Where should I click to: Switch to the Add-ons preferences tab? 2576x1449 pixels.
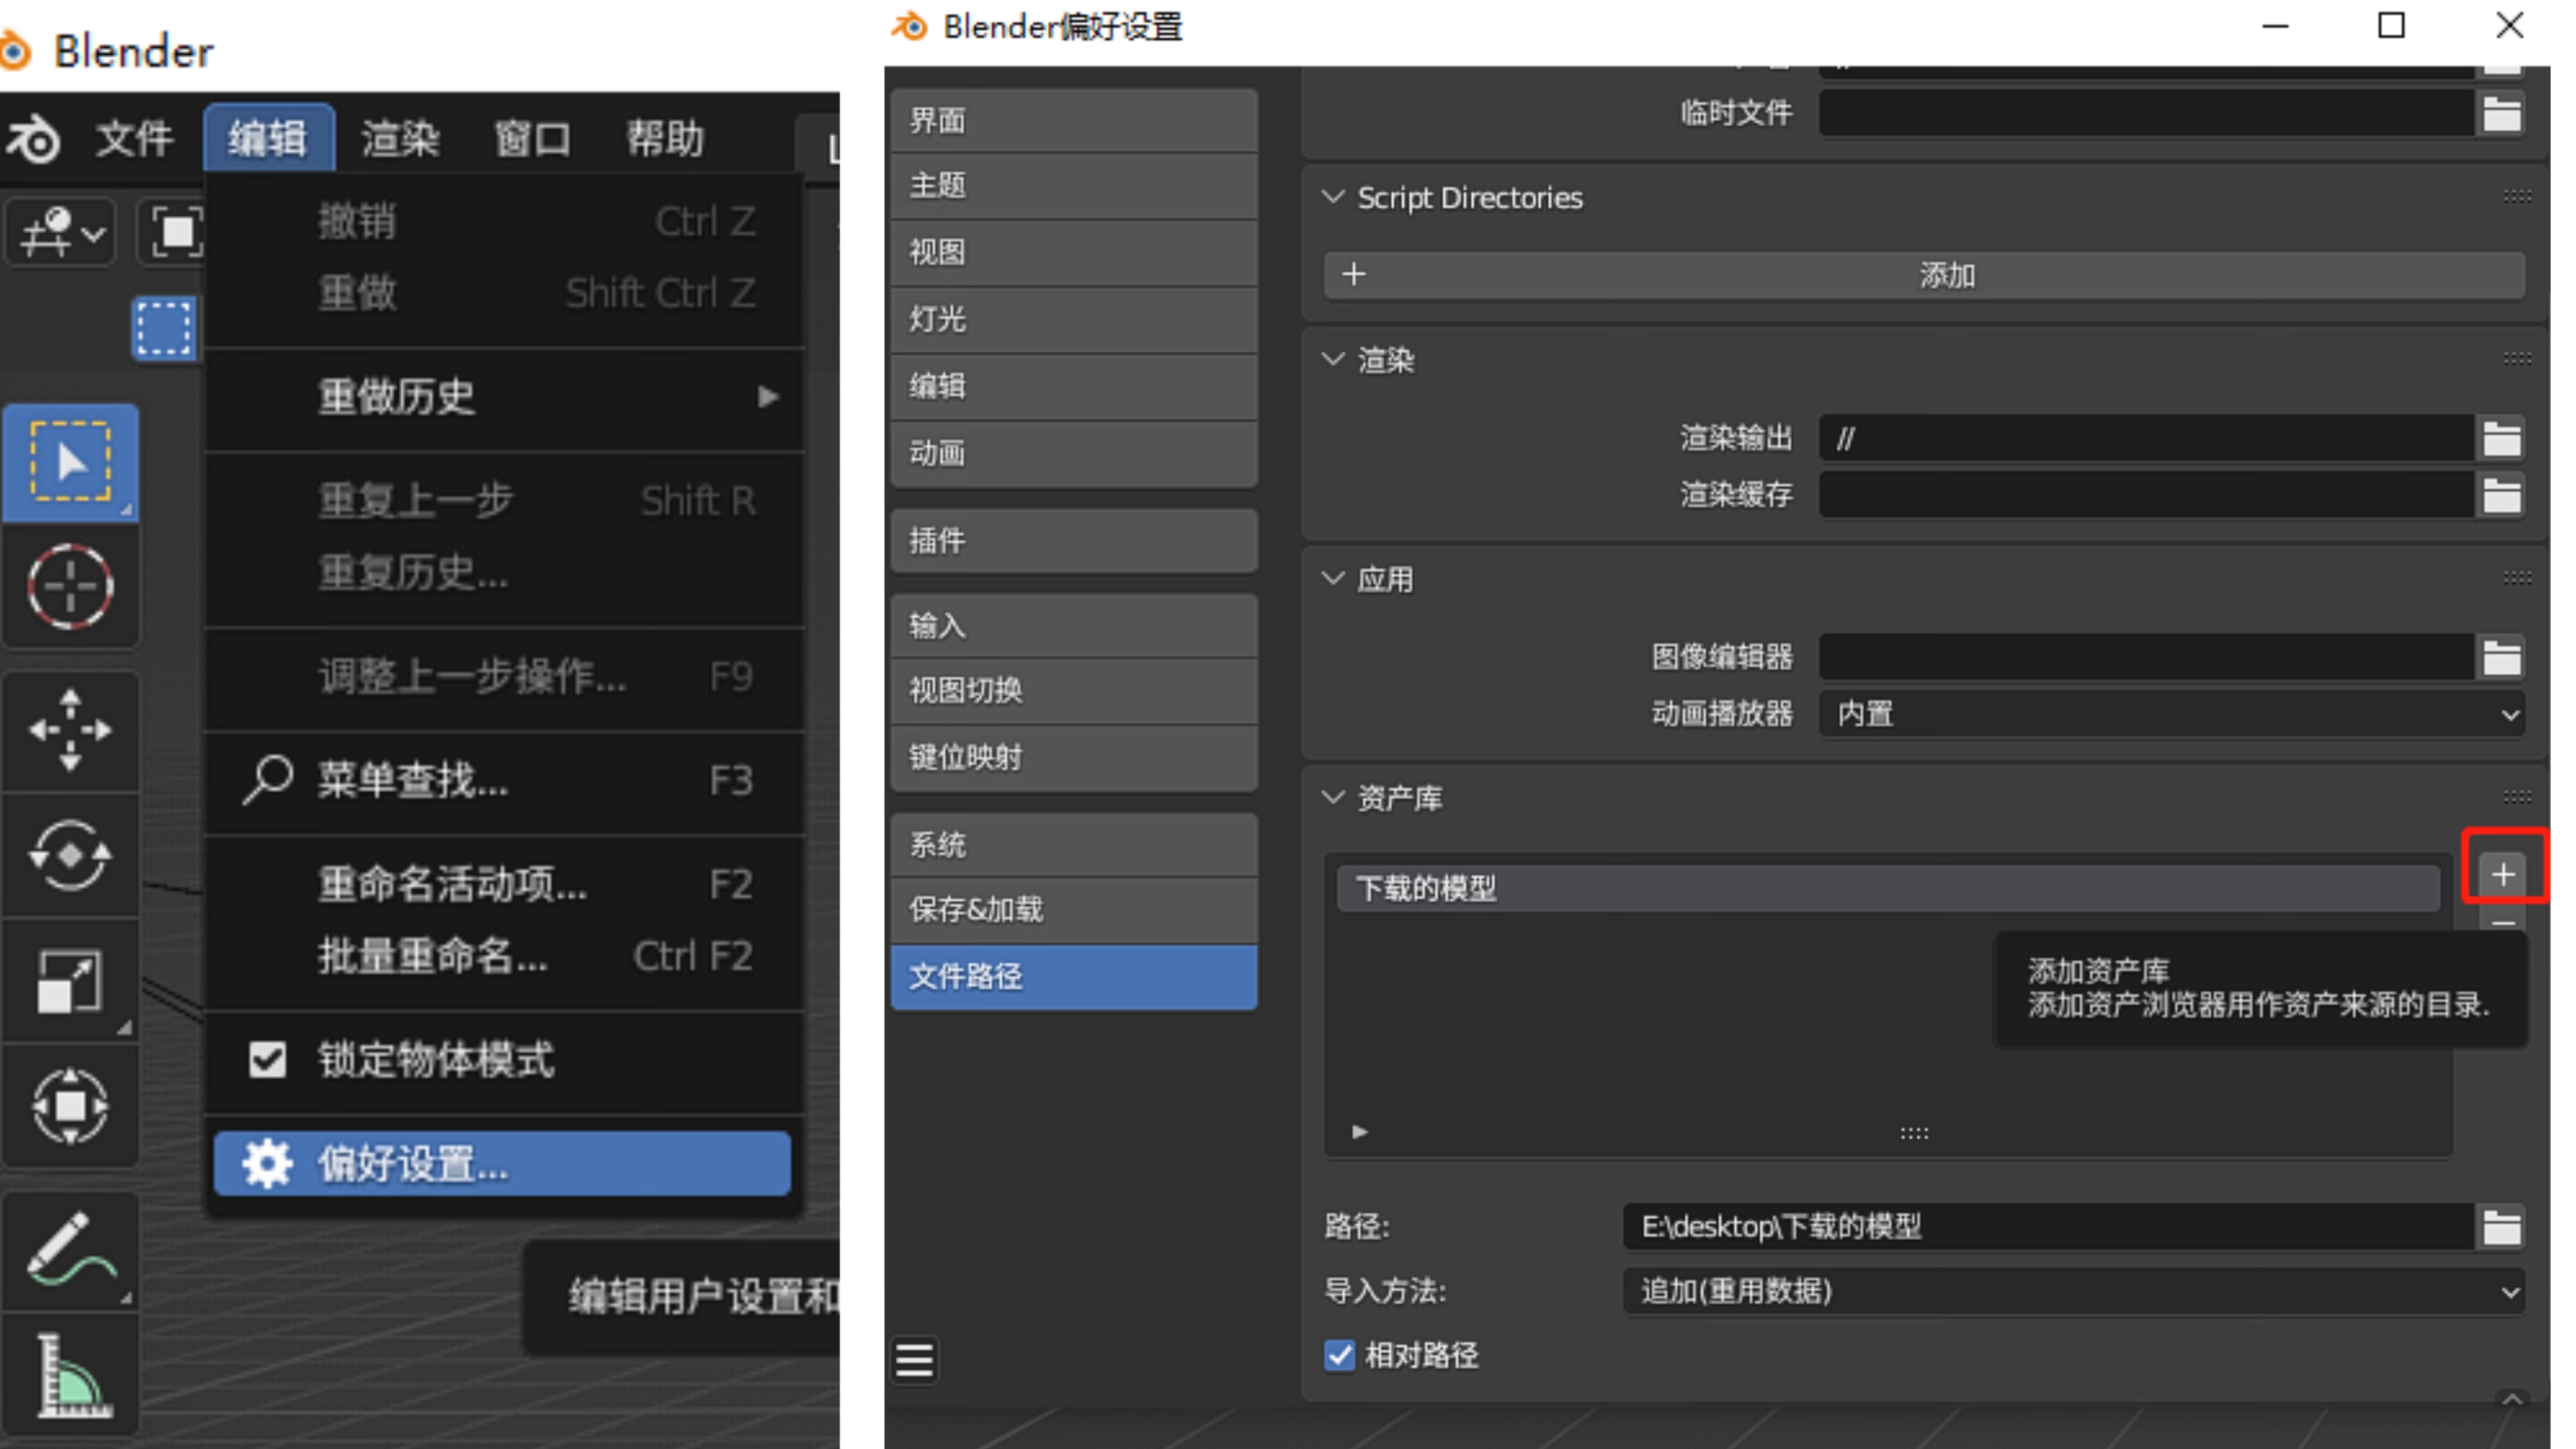1074,541
